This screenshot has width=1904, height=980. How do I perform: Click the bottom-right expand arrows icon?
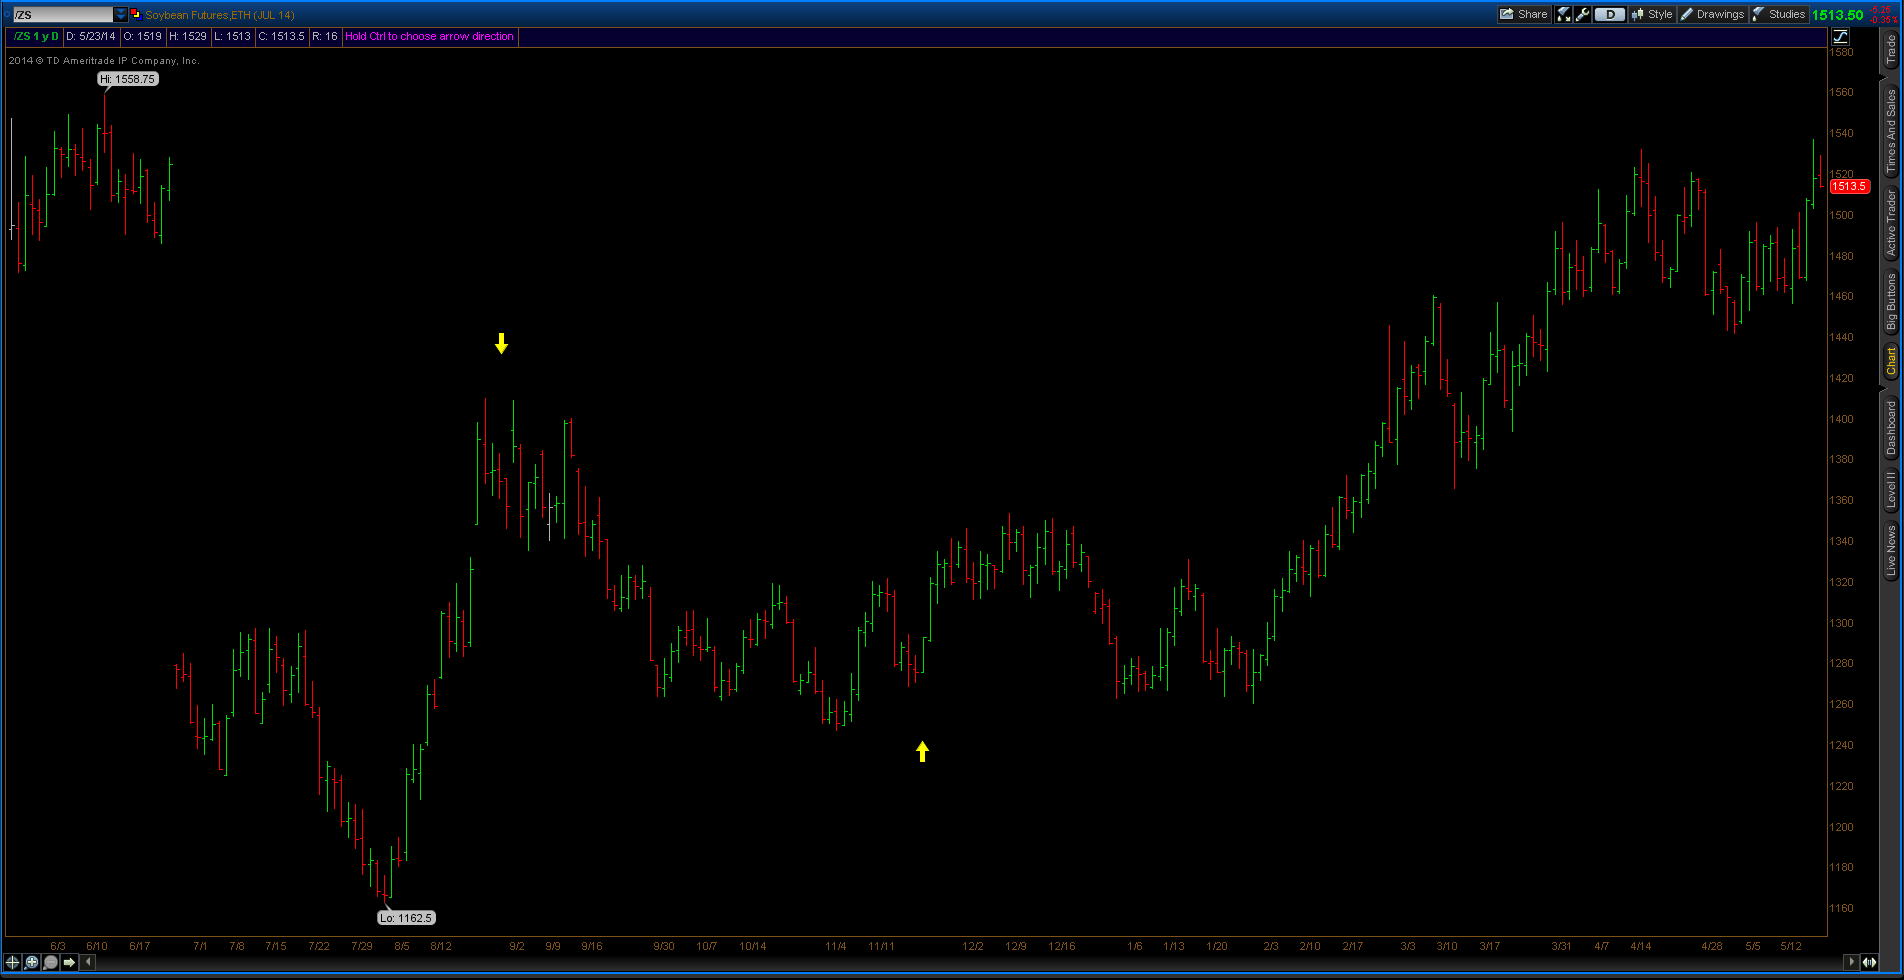coord(1869,962)
